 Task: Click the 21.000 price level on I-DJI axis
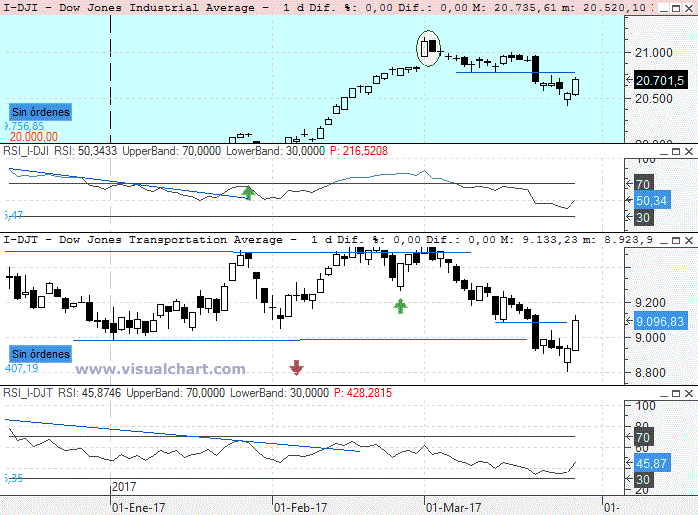[653, 53]
